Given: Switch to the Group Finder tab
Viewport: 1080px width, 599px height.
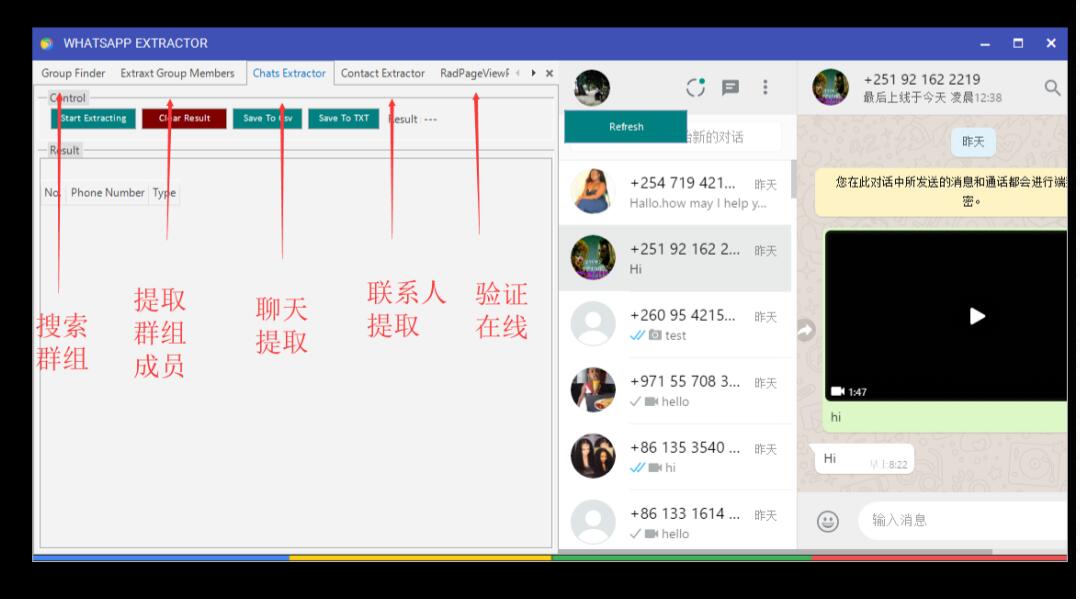Looking at the screenshot, I should [x=73, y=73].
